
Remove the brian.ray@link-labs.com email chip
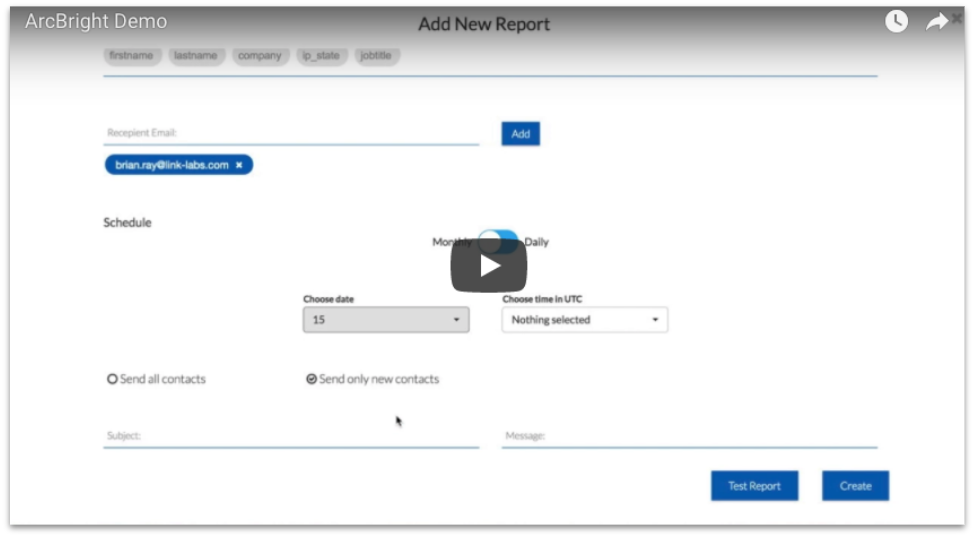pyautogui.click(x=239, y=165)
